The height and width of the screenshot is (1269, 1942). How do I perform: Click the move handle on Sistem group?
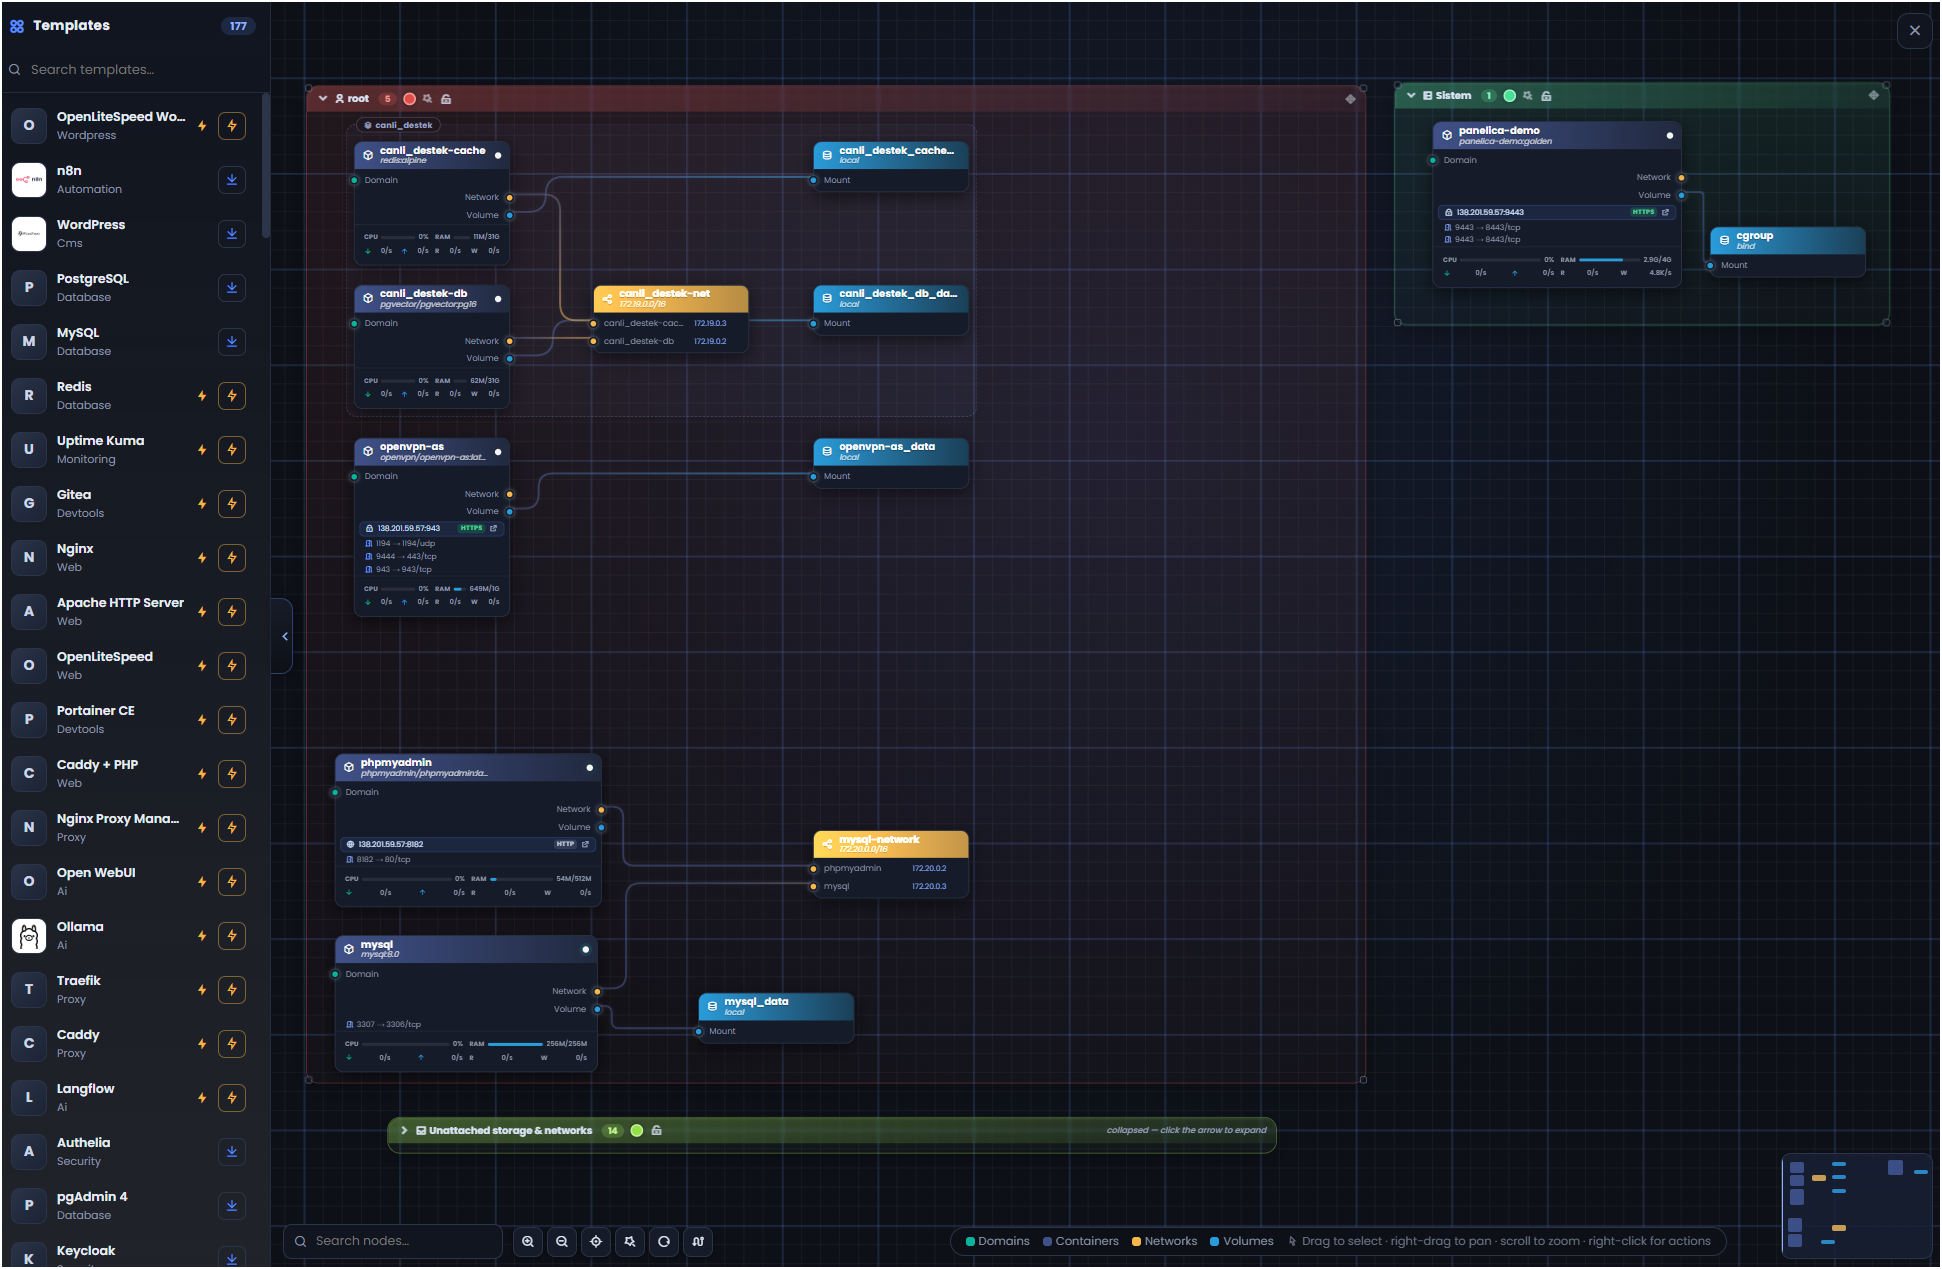(1873, 96)
